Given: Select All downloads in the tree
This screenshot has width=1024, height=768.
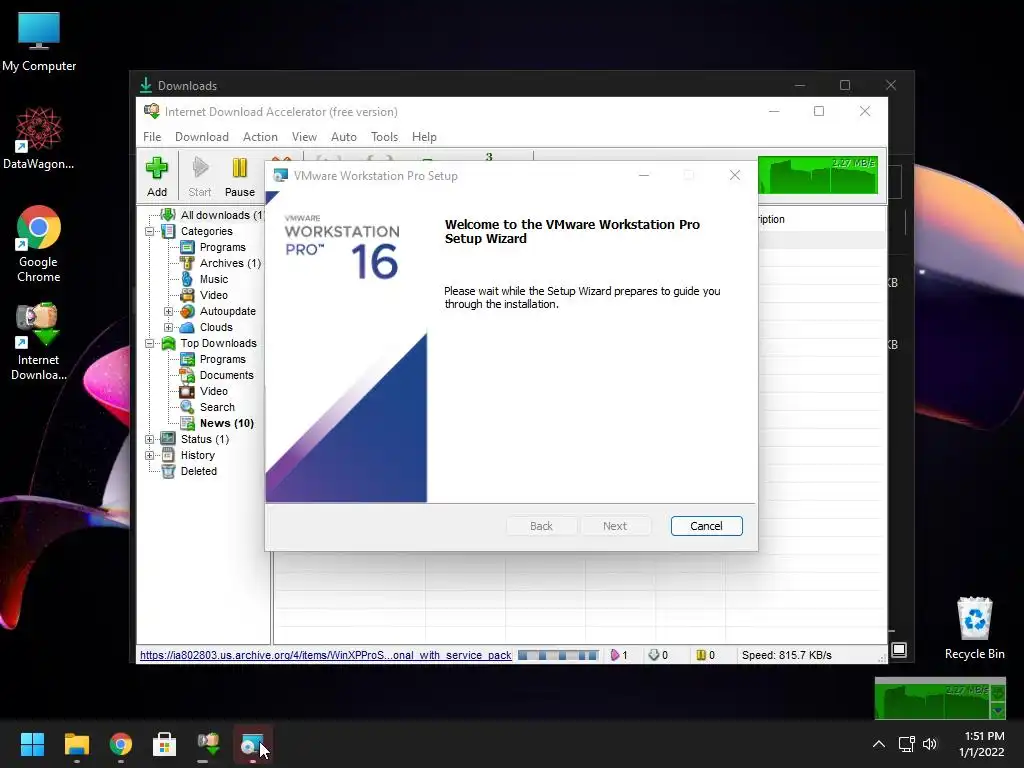Looking at the screenshot, I should tap(221, 215).
